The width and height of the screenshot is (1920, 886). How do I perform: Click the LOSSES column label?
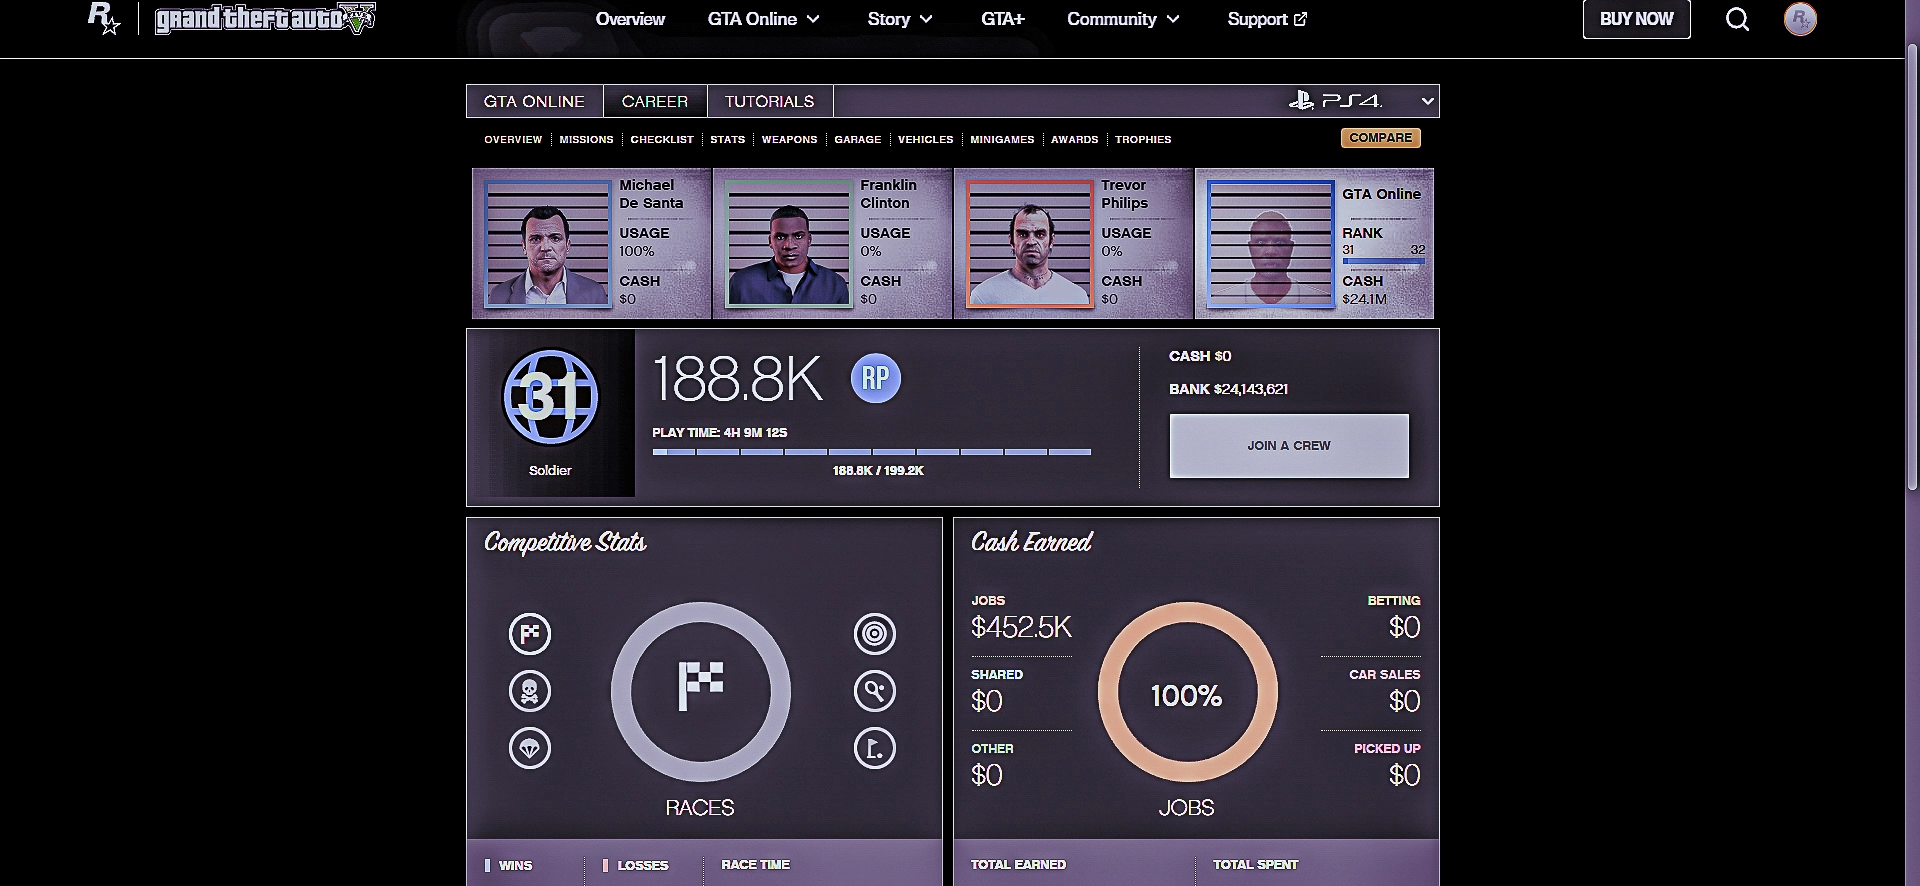pos(642,865)
